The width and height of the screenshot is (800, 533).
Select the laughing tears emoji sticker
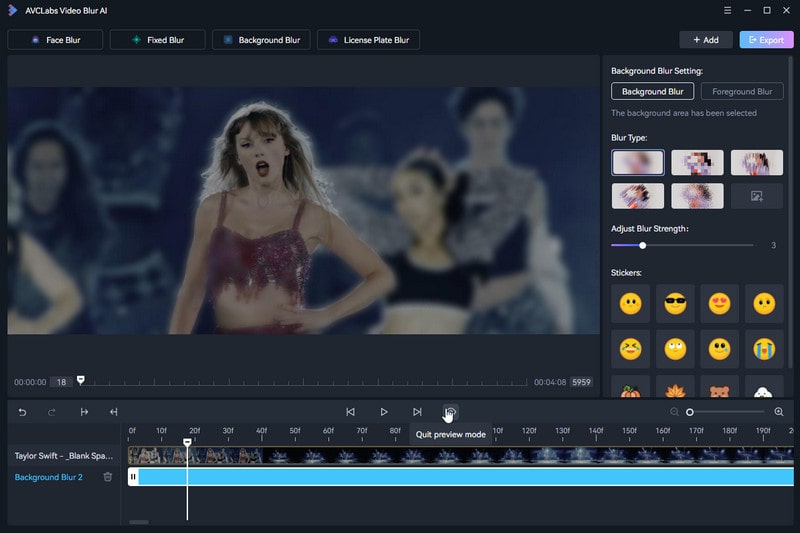point(631,349)
